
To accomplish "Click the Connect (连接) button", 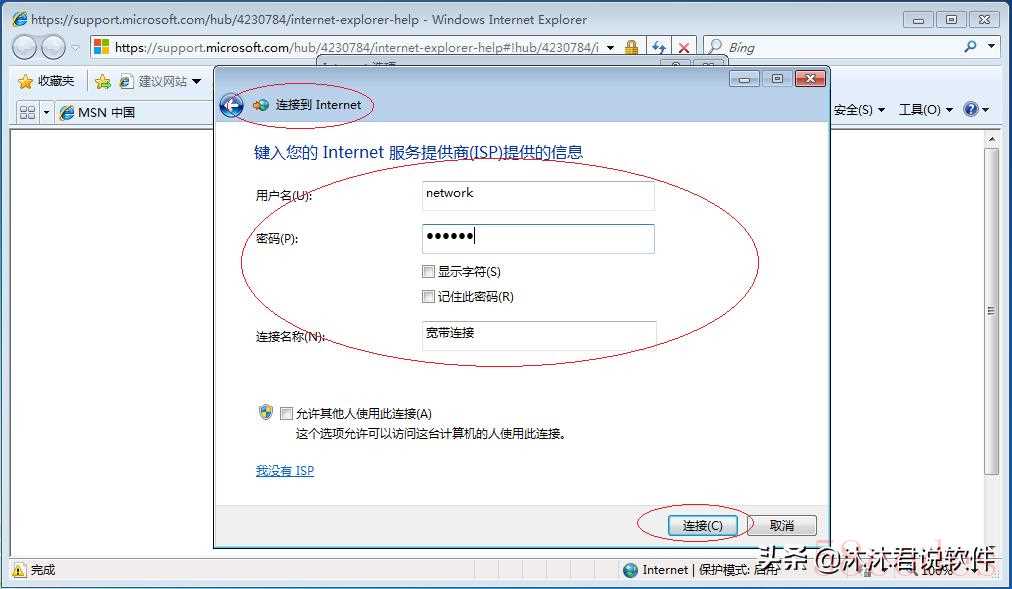I will 703,526.
